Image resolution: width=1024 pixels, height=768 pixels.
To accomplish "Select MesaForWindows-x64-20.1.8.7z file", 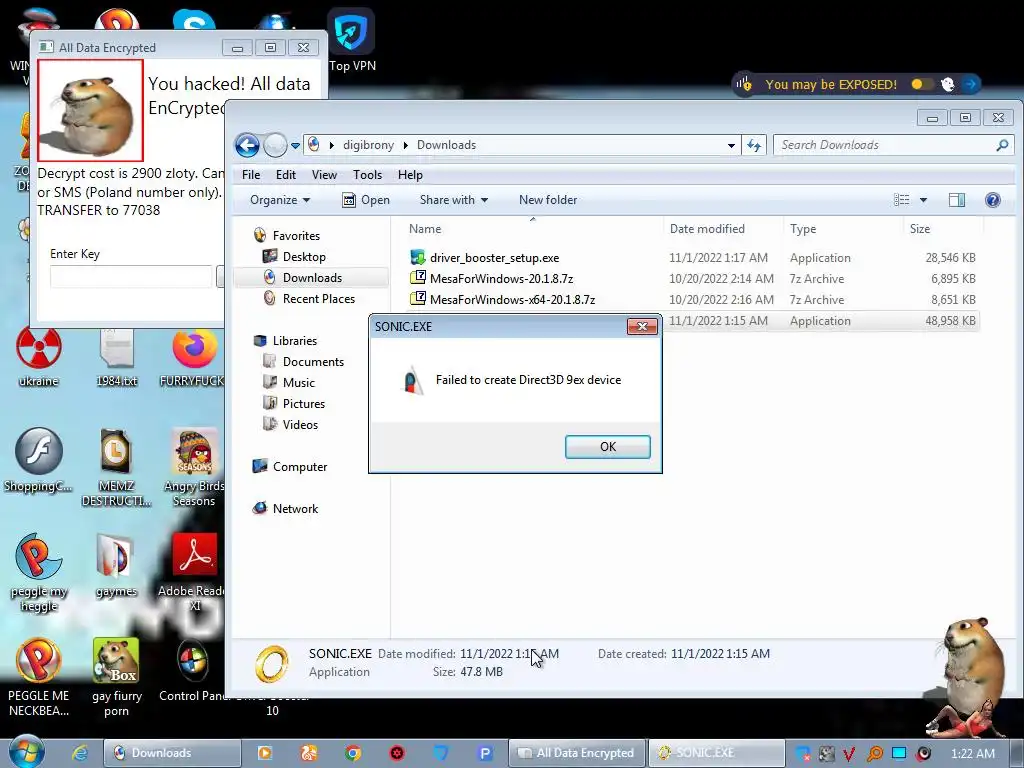I will point(512,300).
